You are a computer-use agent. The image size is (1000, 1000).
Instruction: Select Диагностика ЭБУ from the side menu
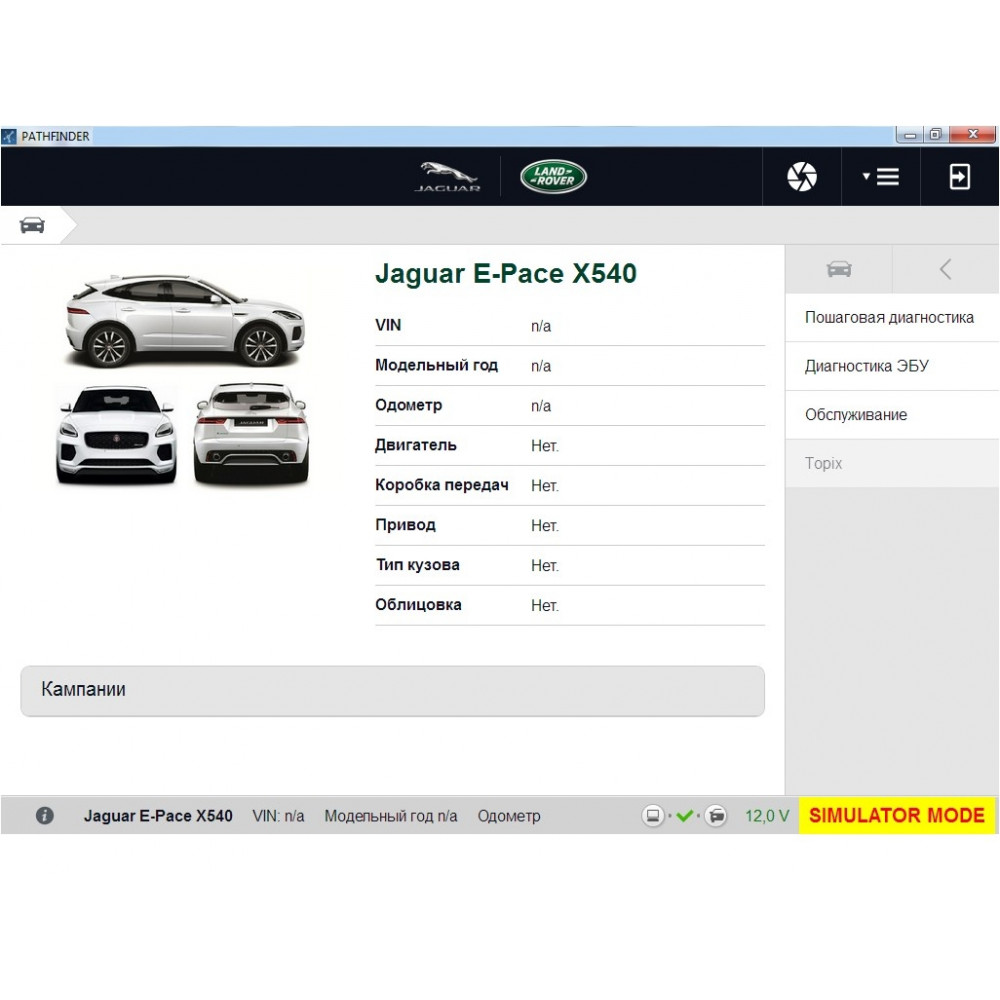(866, 366)
